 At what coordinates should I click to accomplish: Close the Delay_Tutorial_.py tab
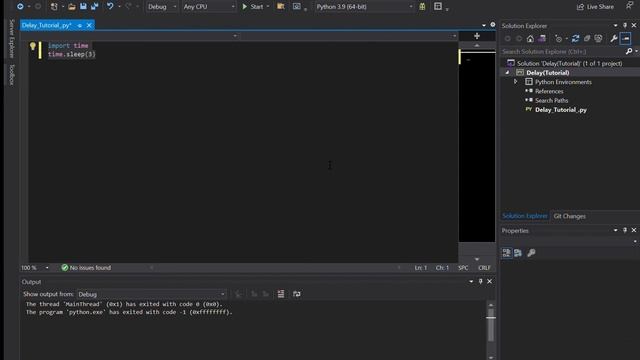pyautogui.click(x=89, y=25)
